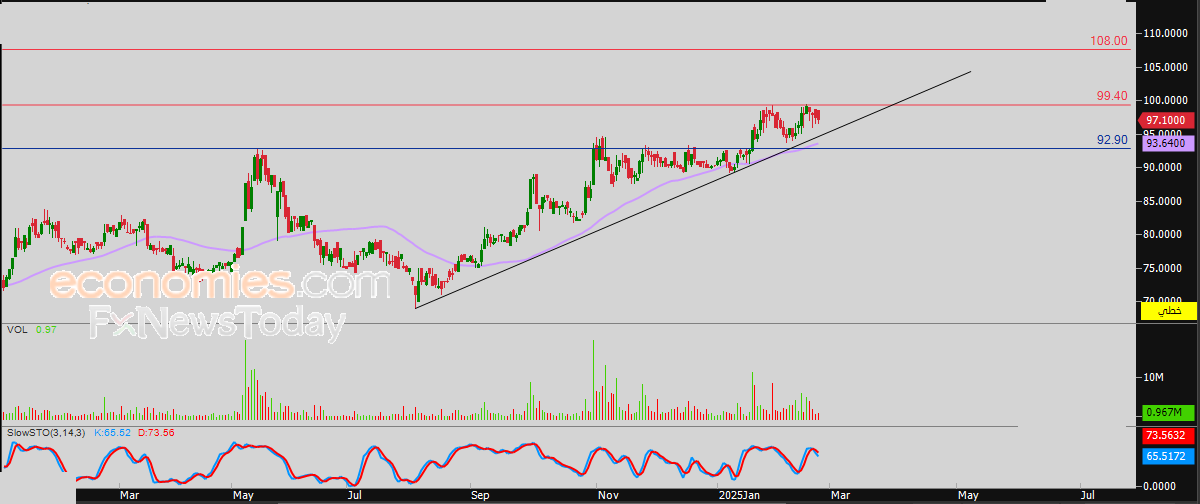Select the purple 93.6400 moving average tag
This screenshot has width=1200, height=504.
(1166, 143)
